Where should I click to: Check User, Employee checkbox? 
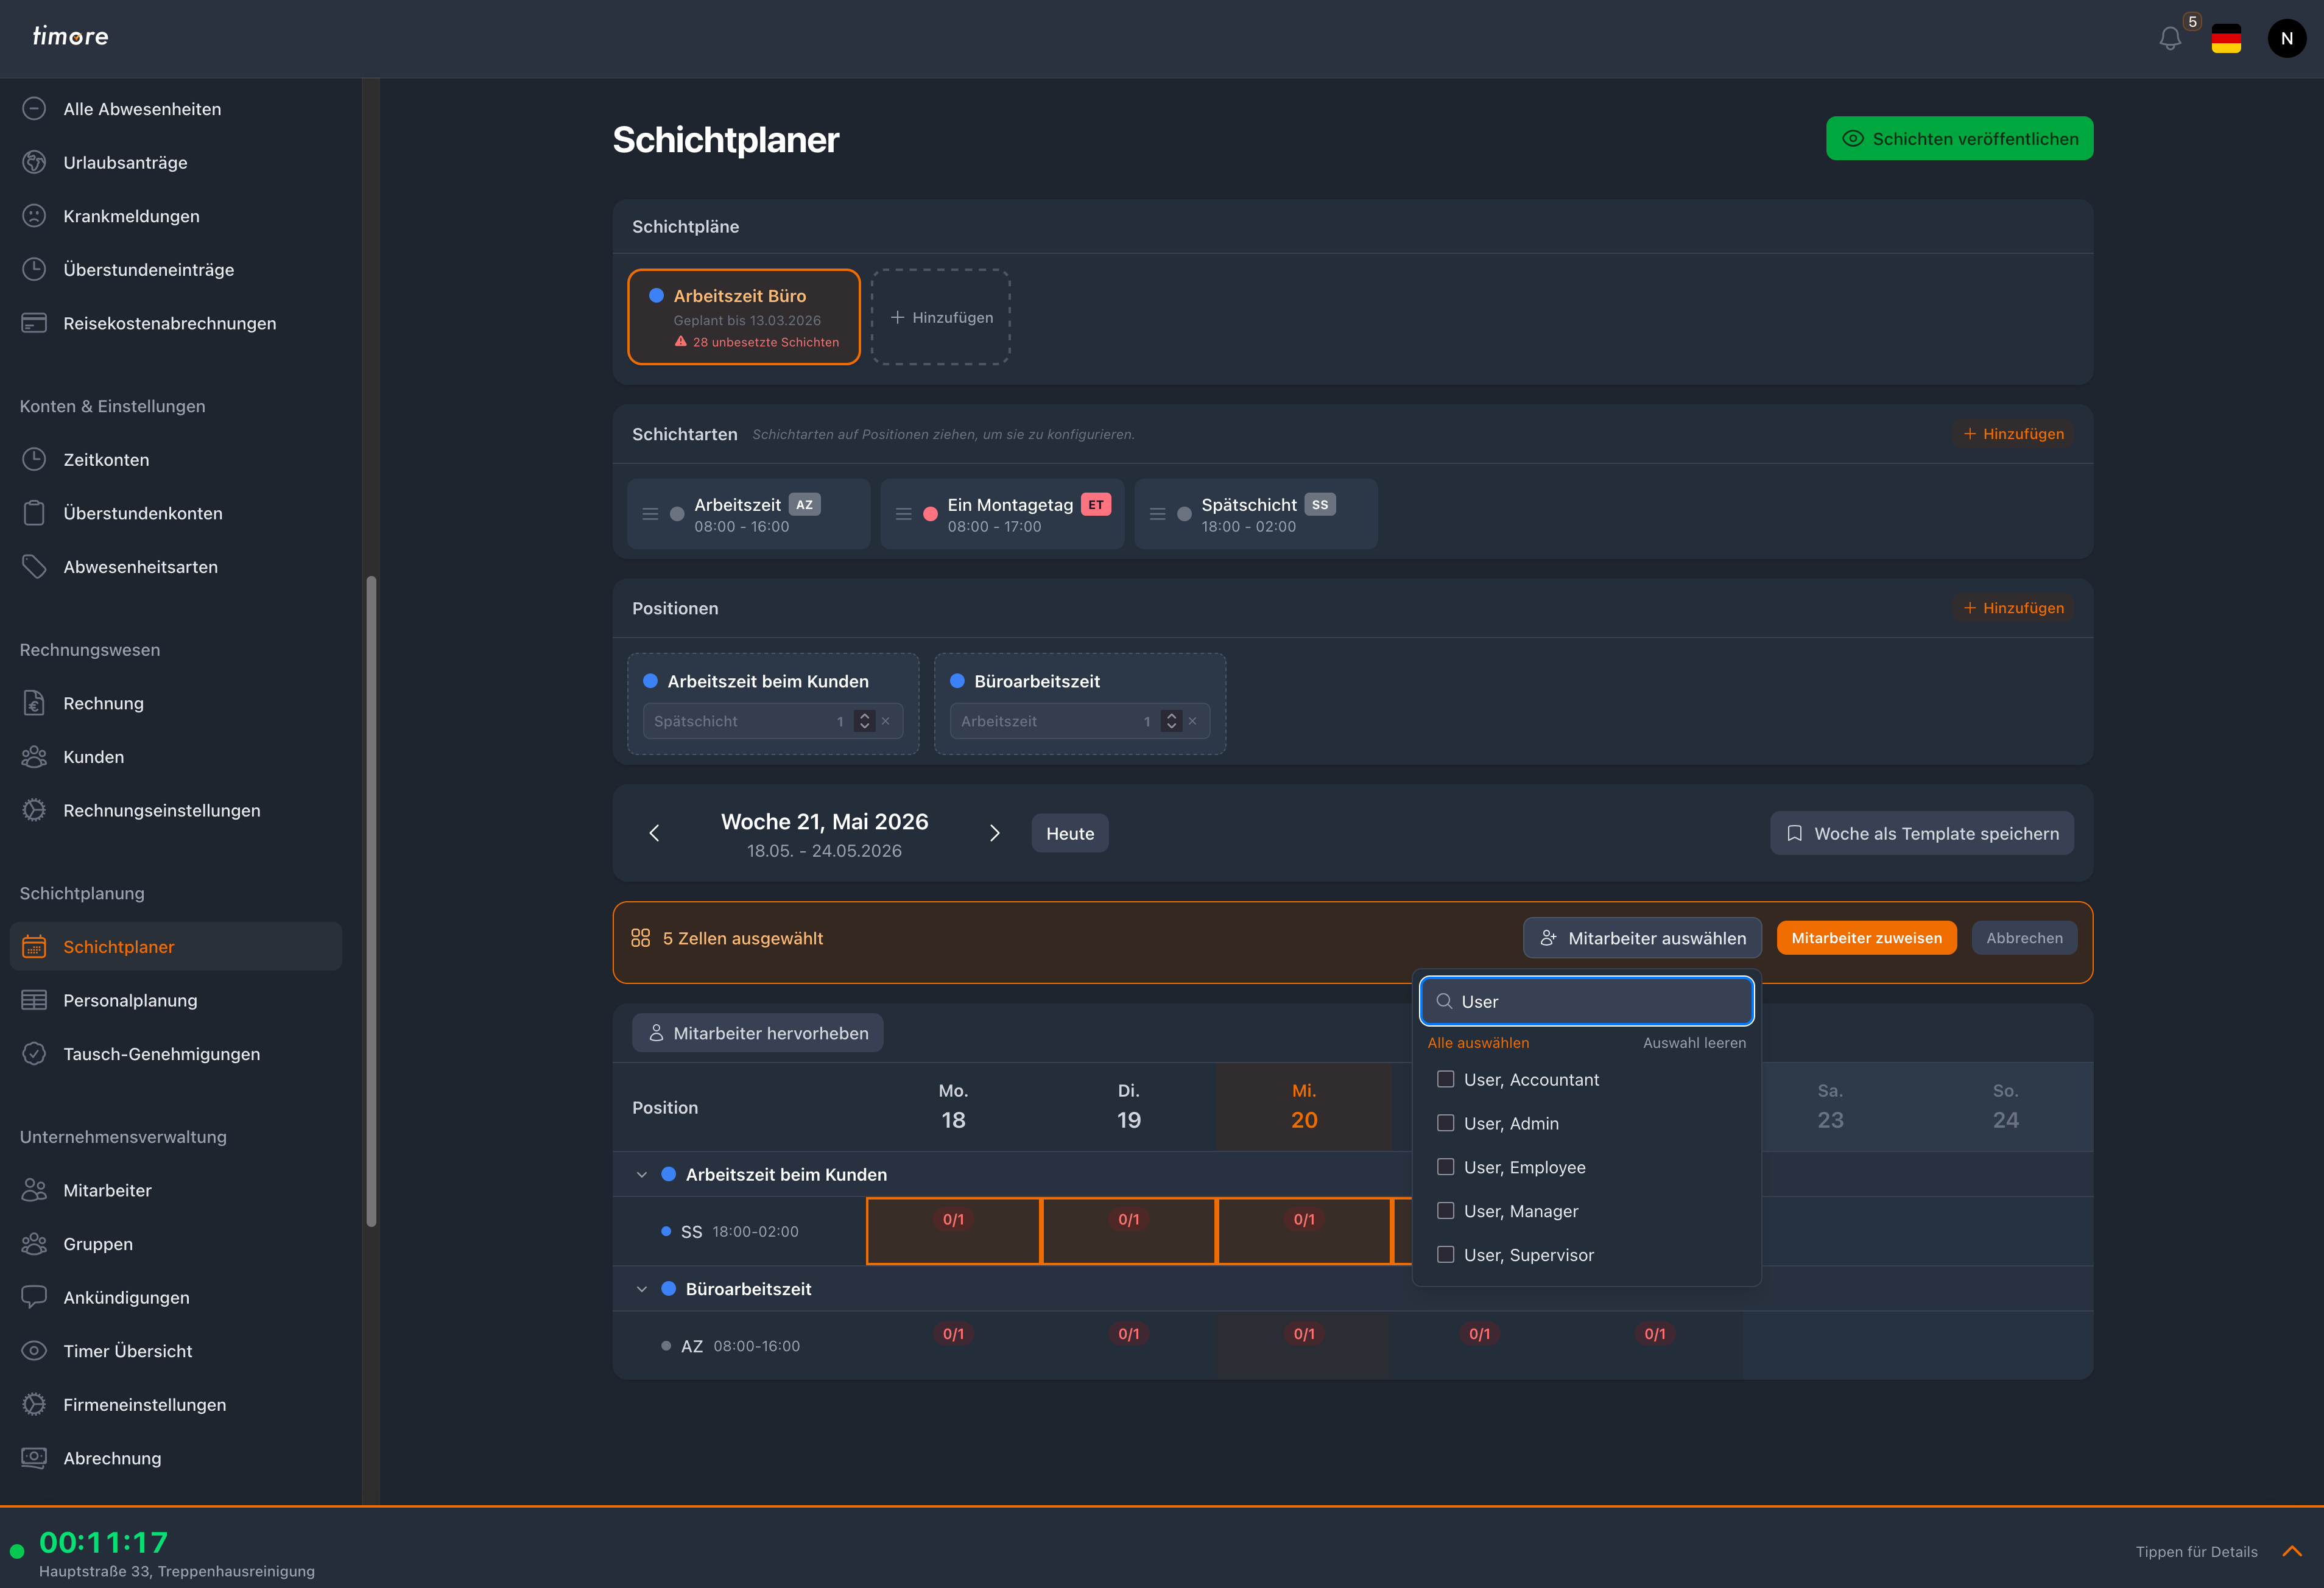click(x=1445, y=1167)
